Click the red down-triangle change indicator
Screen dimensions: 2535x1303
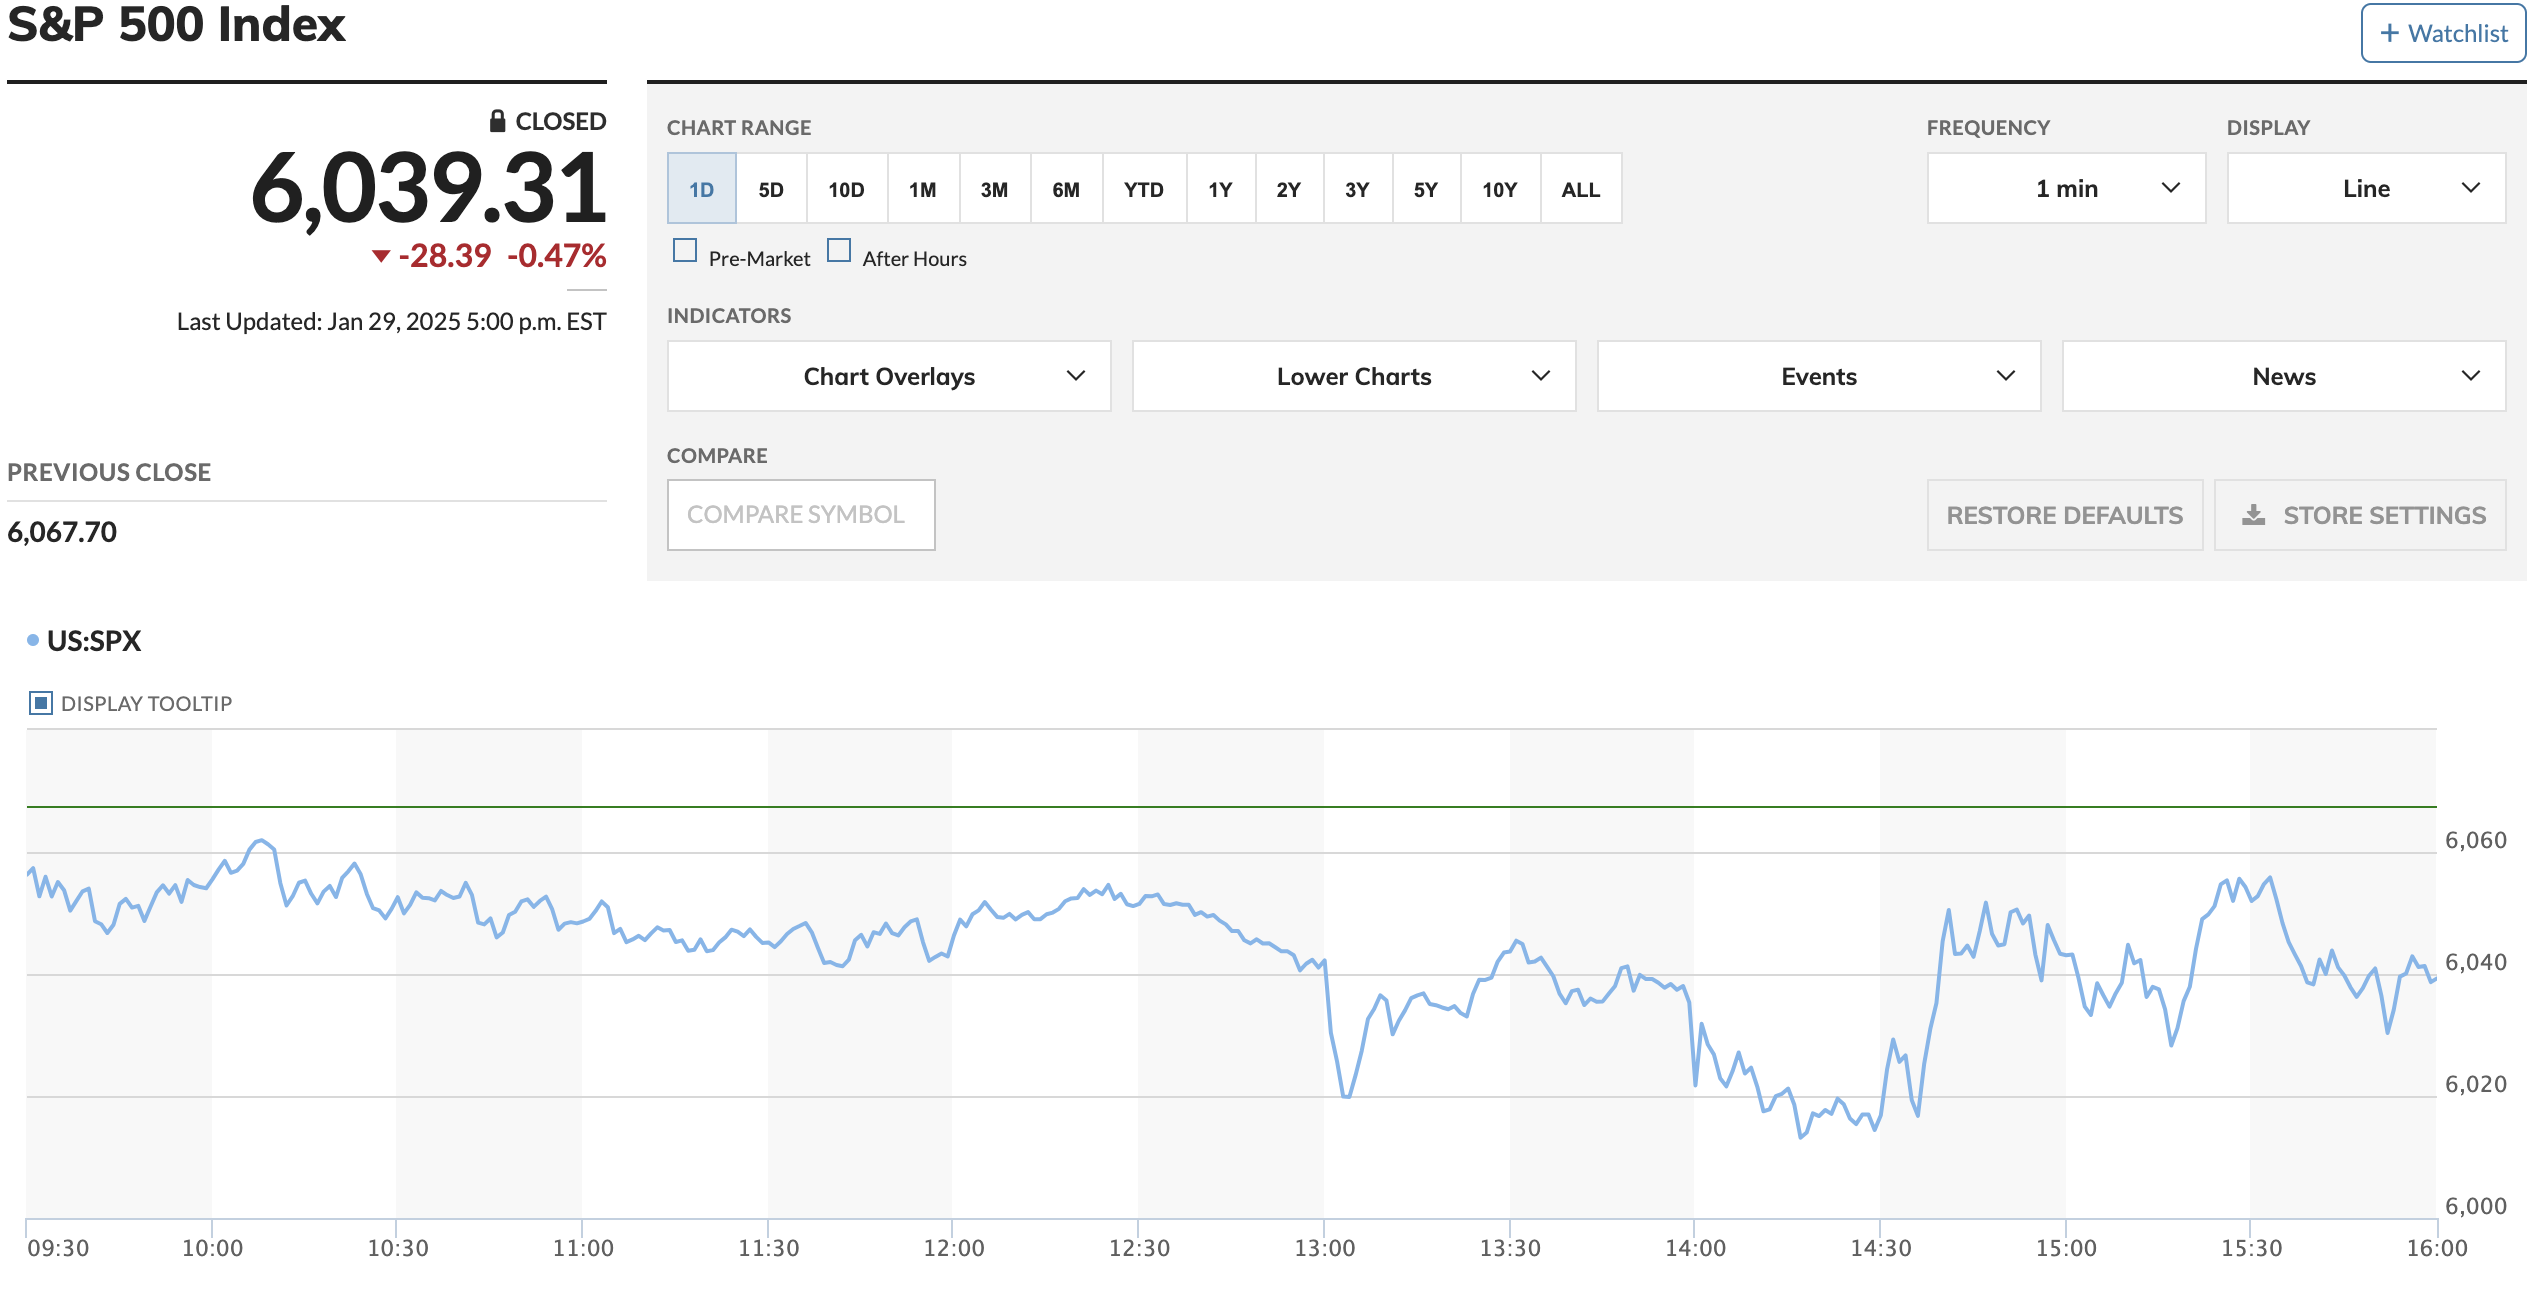380,256
